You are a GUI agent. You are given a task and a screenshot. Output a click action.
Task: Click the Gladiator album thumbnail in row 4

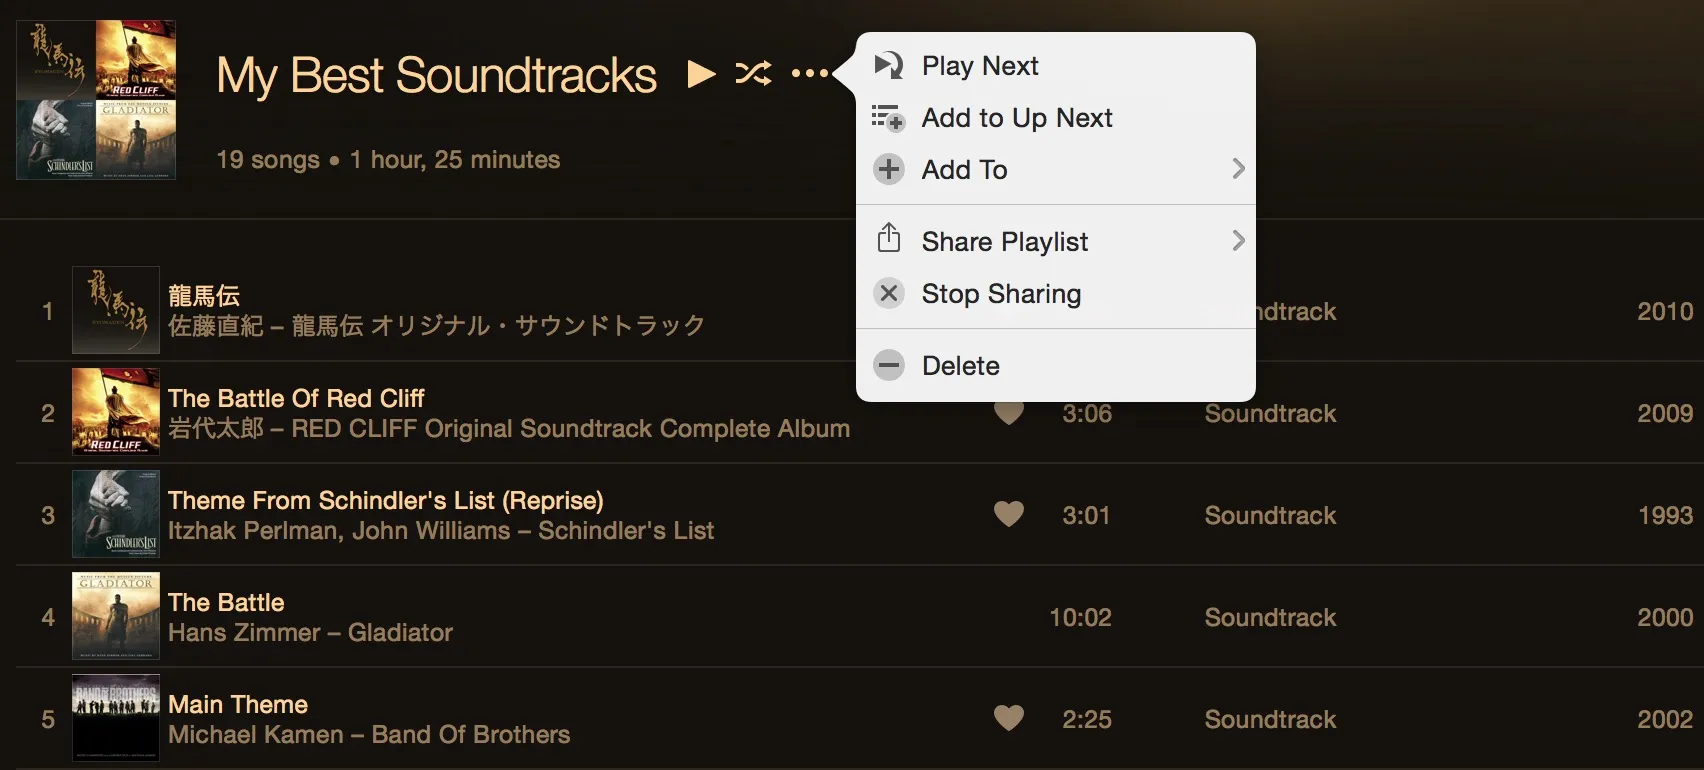(x=116, y=616)
